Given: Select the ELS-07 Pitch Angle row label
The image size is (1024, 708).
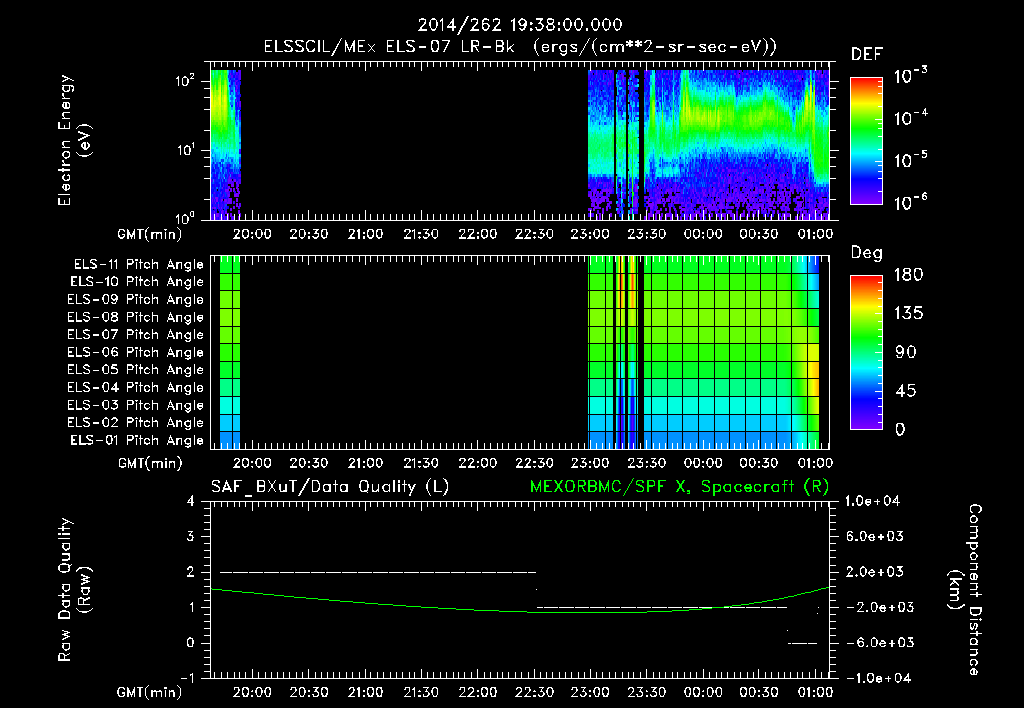Looking at the screenshot, I should 135,334.
